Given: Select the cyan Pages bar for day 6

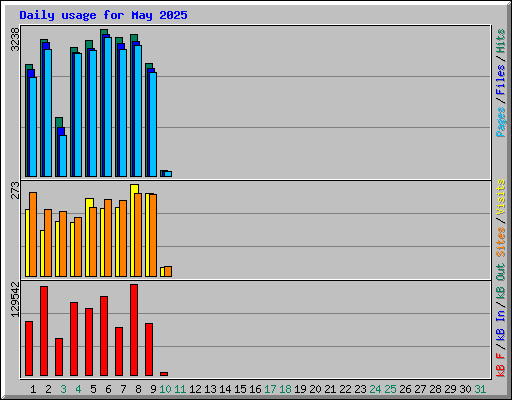Looking at the screenshot, I should pyautogui.click(x=108, y=107).
